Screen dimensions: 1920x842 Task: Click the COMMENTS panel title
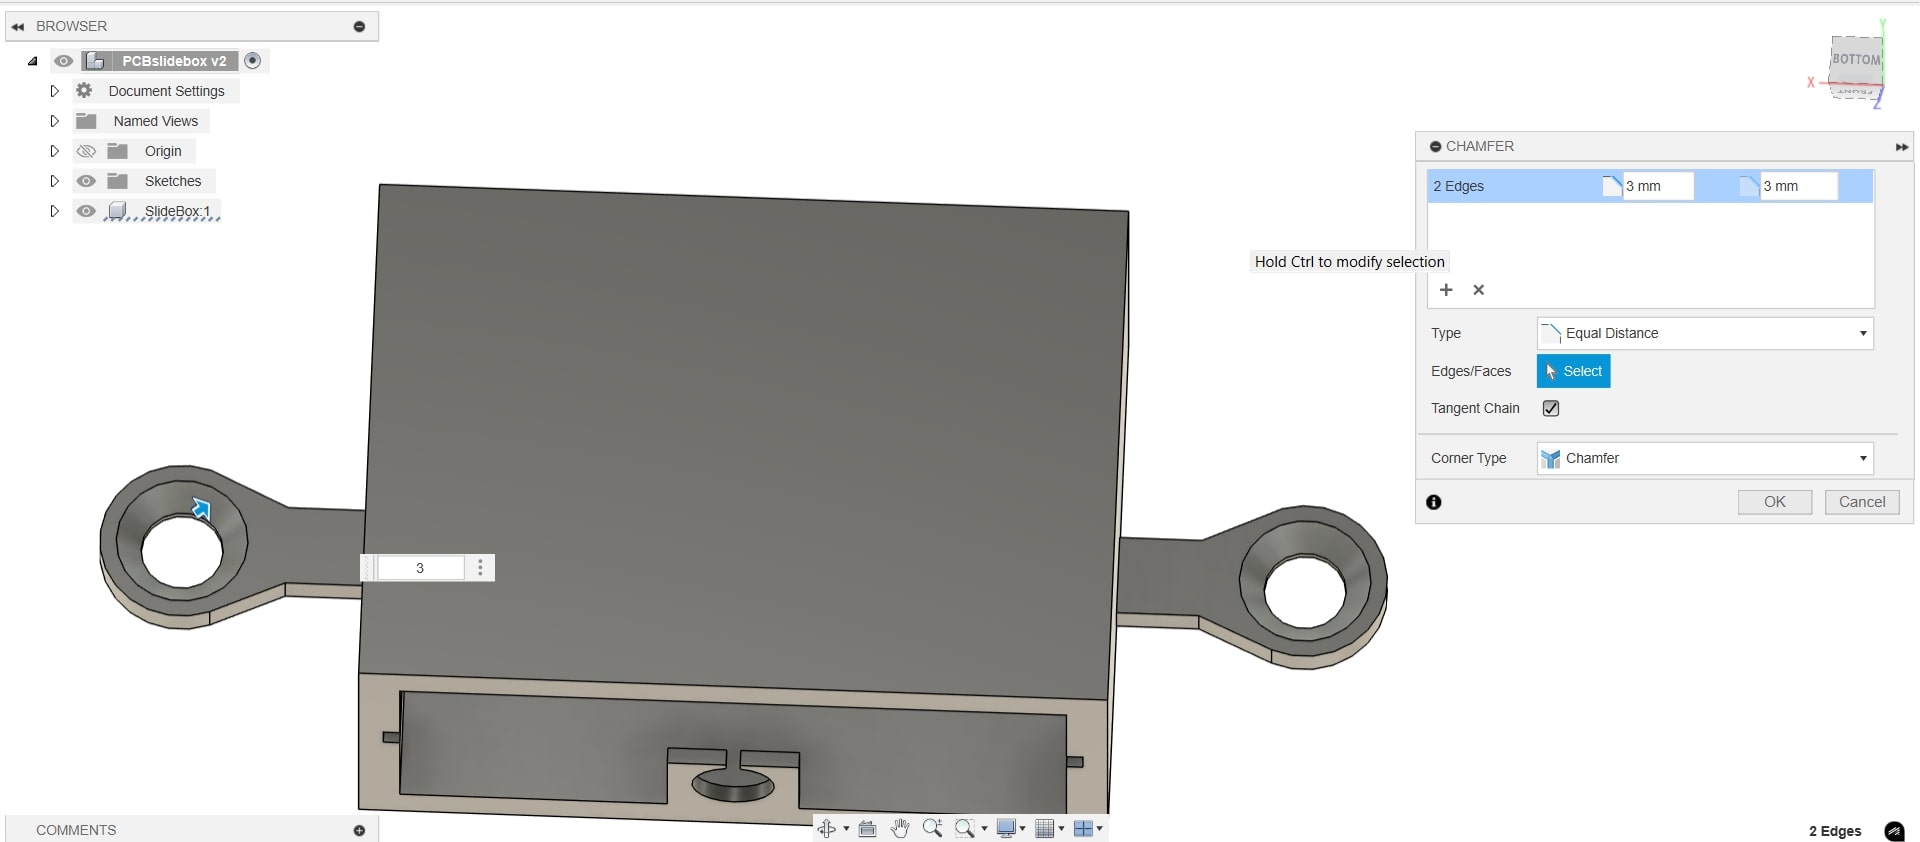76,830
